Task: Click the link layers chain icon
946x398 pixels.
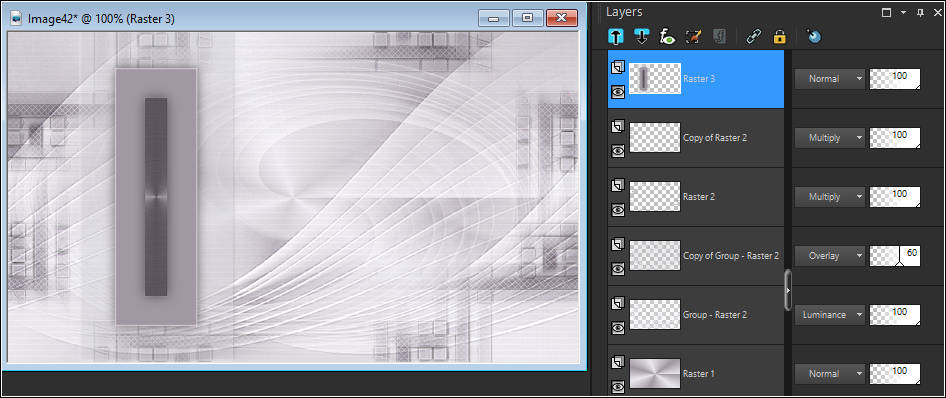Action: (754, 37)
